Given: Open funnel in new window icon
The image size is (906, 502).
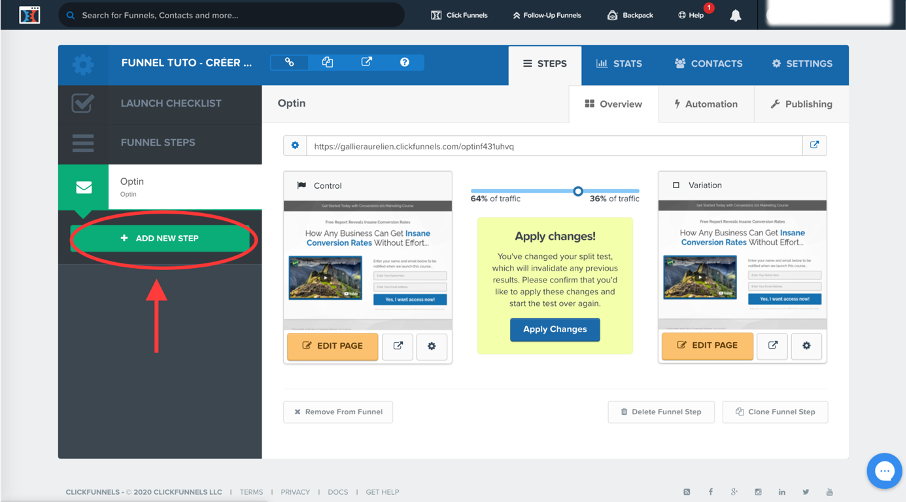Looking at the screenshot, I should (366, 62).
